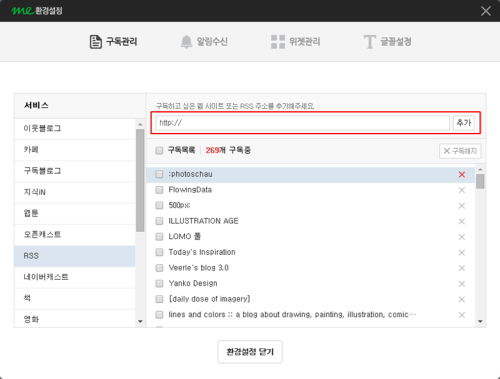Check the lines and colors checkbox

[159, 315]
